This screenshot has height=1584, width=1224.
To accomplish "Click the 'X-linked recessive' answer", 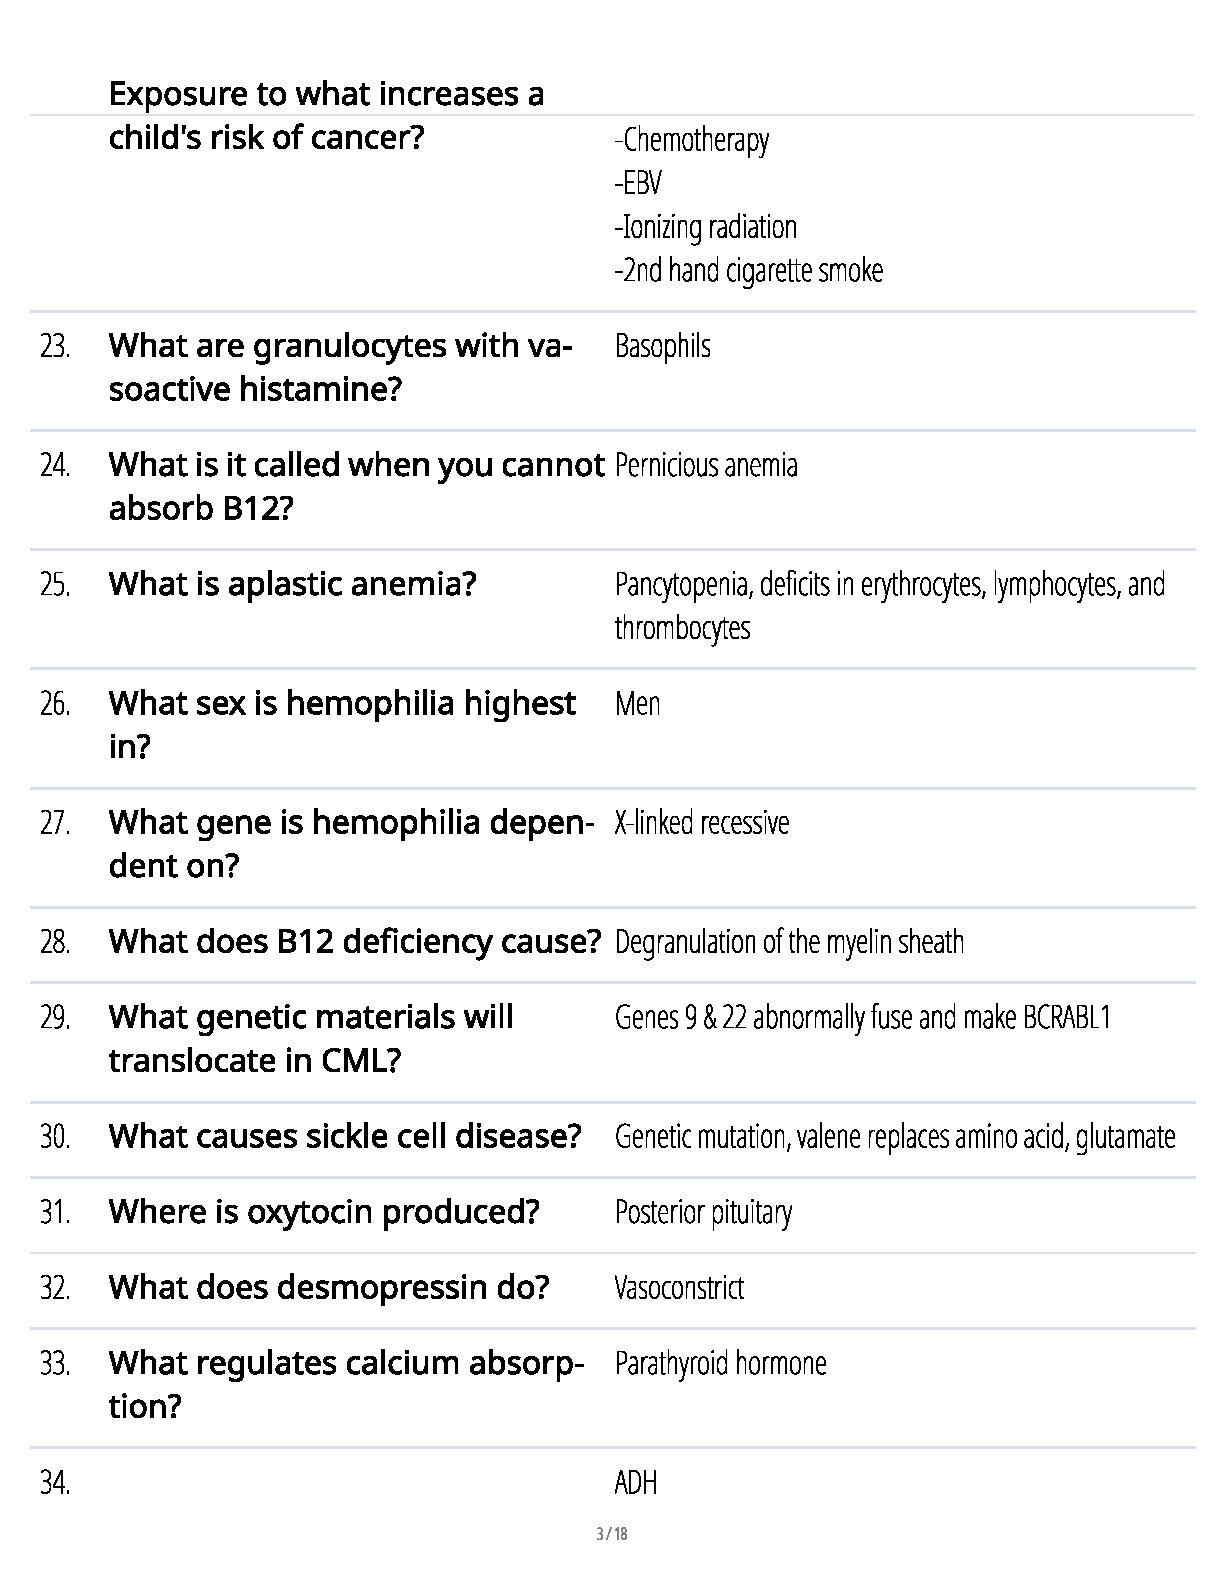I will coord(702,823).
